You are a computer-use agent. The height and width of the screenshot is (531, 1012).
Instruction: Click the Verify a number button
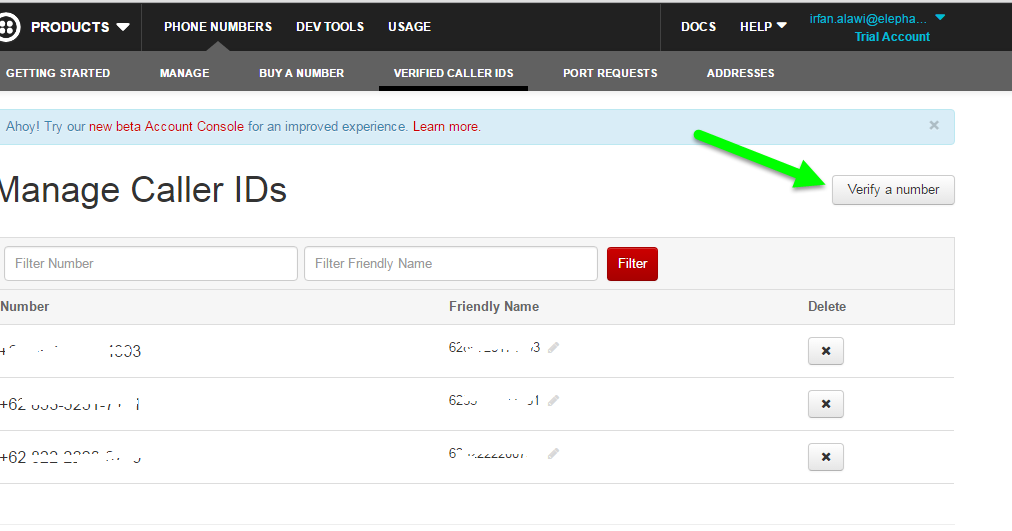893,190
